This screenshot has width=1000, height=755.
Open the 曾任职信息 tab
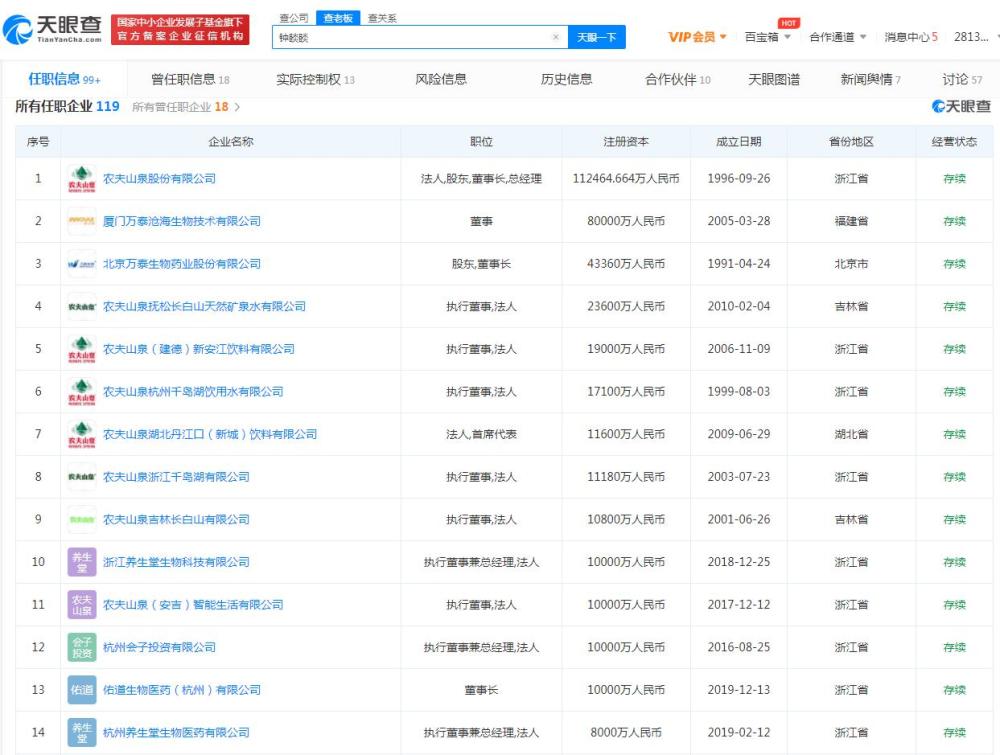190,79
